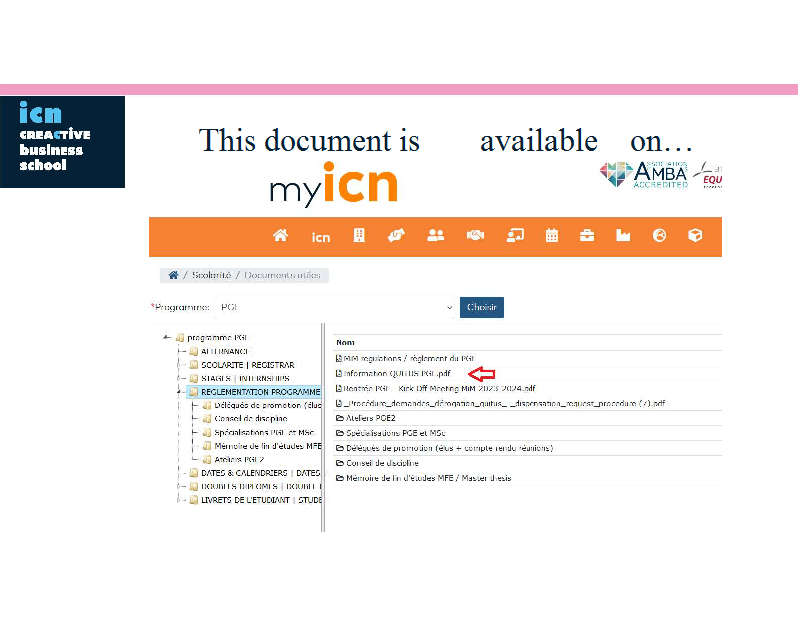Select Mémoire de fin d'études tree folder
This screenshot has height=618, width=800.
pyautogui.click(x=262, y=446)
